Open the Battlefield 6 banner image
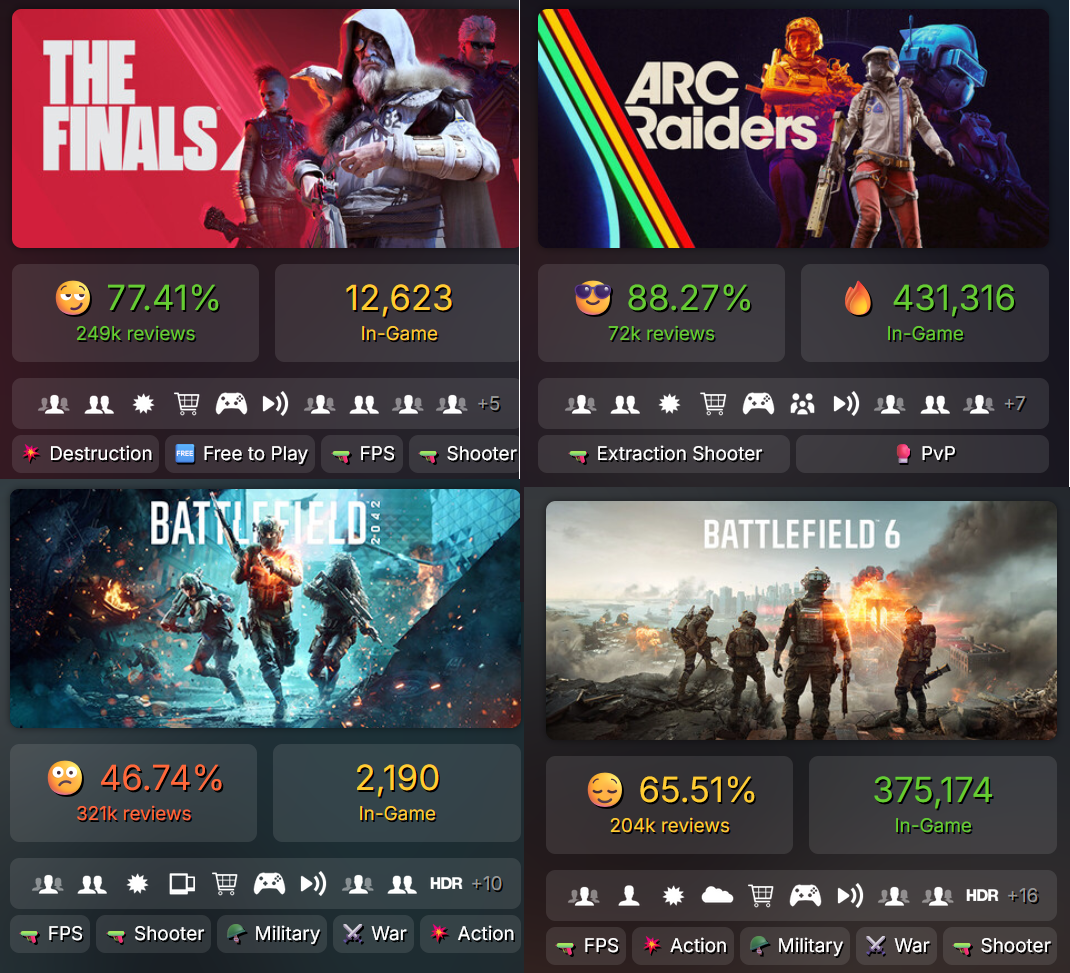Image resolution: width=1070 pixels, height=973 pixels. (x=801, y=620)
